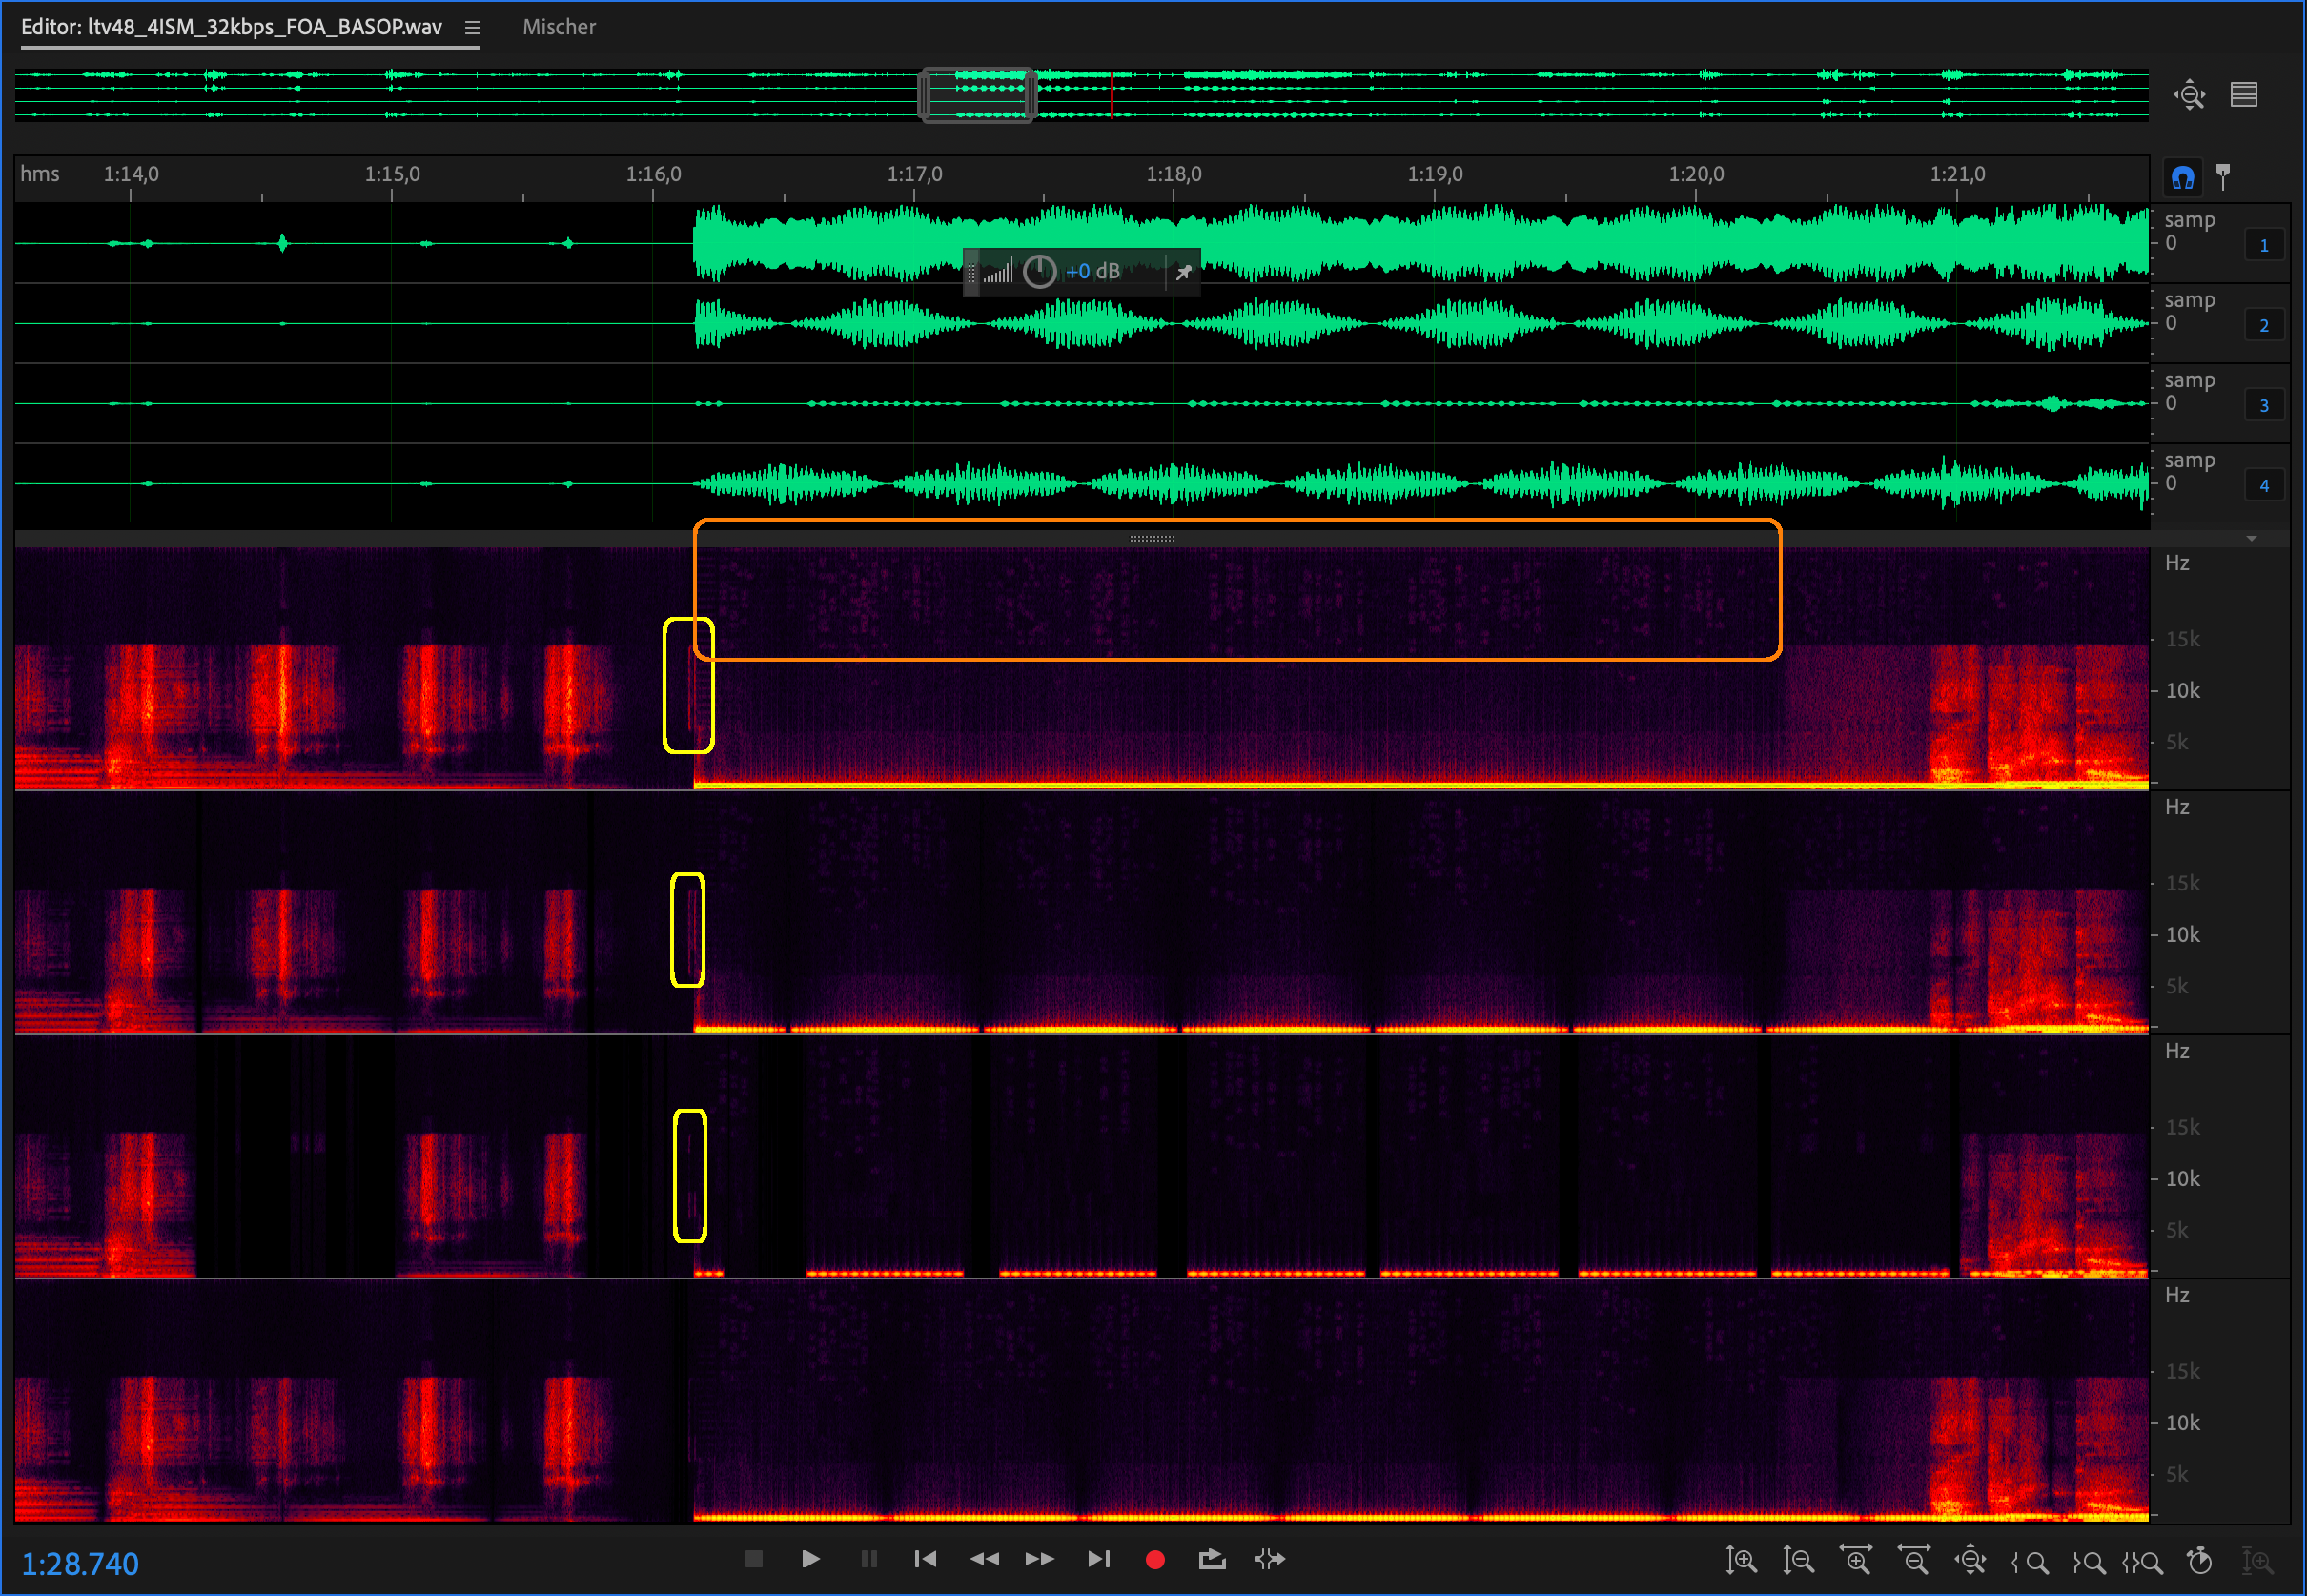The width and height of the screenshot is (2307, 1596).
Task: Click Zoom In Amplitude icon
Action: [1740, 1560]
